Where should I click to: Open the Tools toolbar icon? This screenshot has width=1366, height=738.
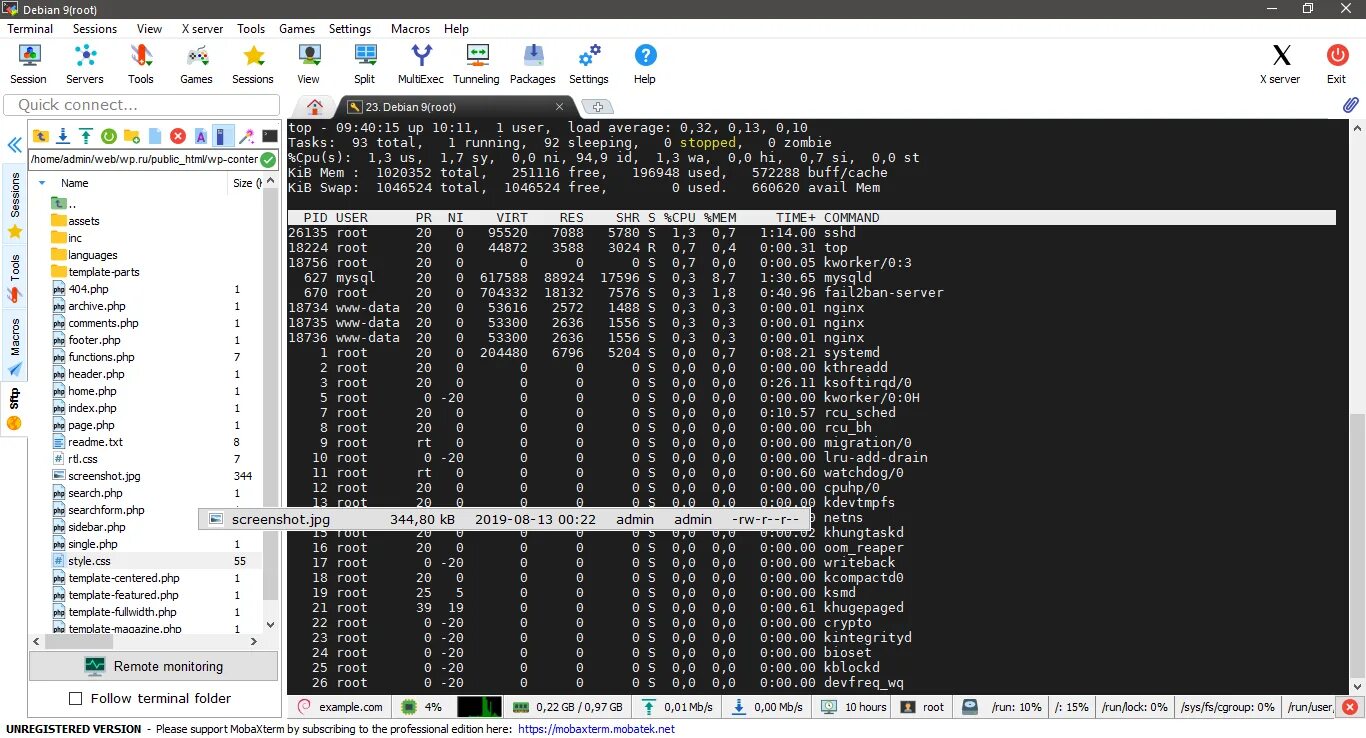(141, 64)
